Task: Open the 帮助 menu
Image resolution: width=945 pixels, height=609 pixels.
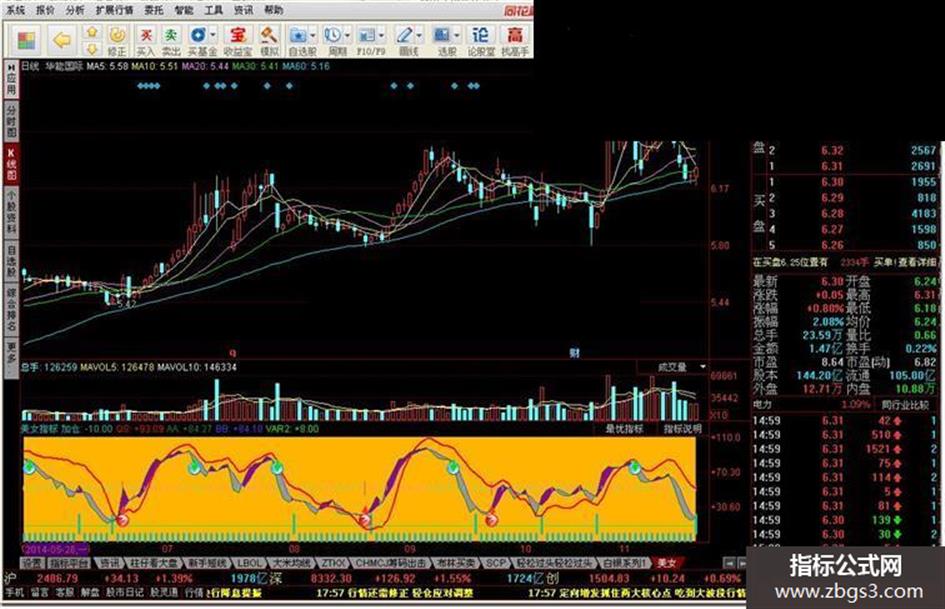Action: pos(274,10)
